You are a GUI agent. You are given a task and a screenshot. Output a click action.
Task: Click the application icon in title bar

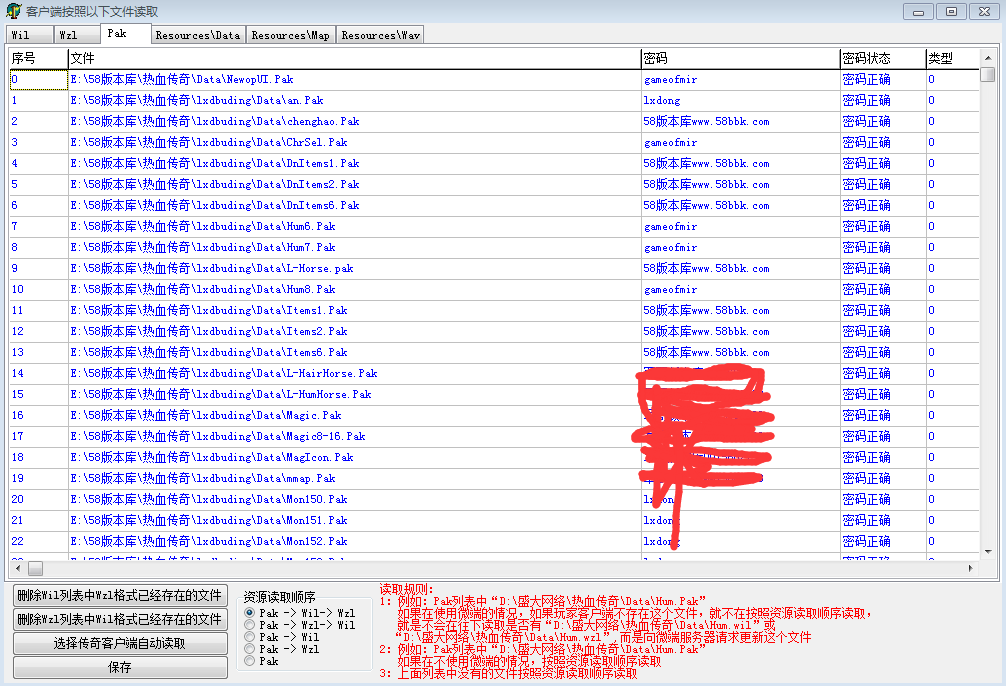tap(14, 11)
